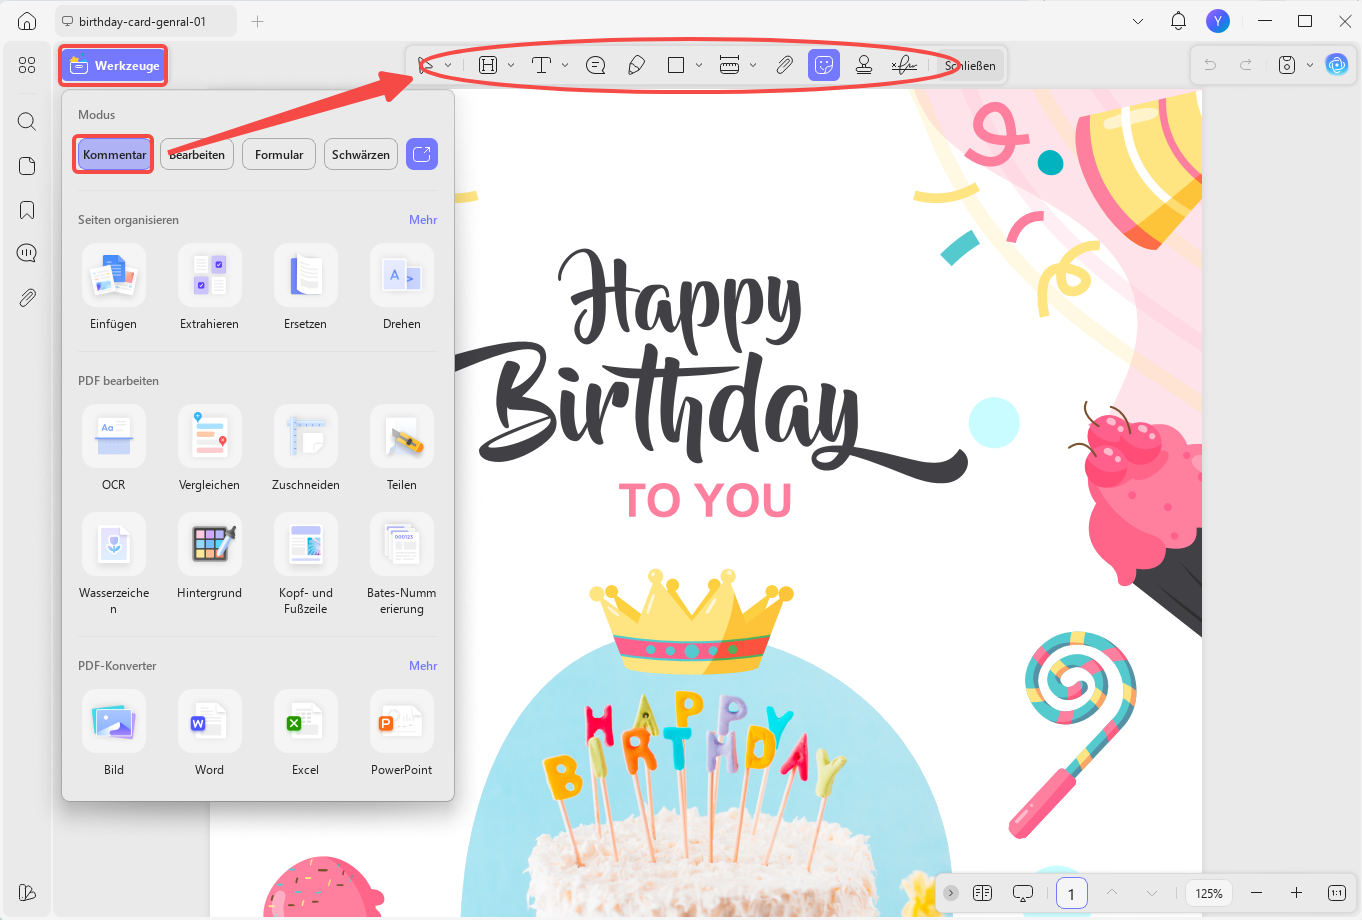
Task: Open the comments list sidebar icon
Action: pyautogui.click(x=27, y=253)
